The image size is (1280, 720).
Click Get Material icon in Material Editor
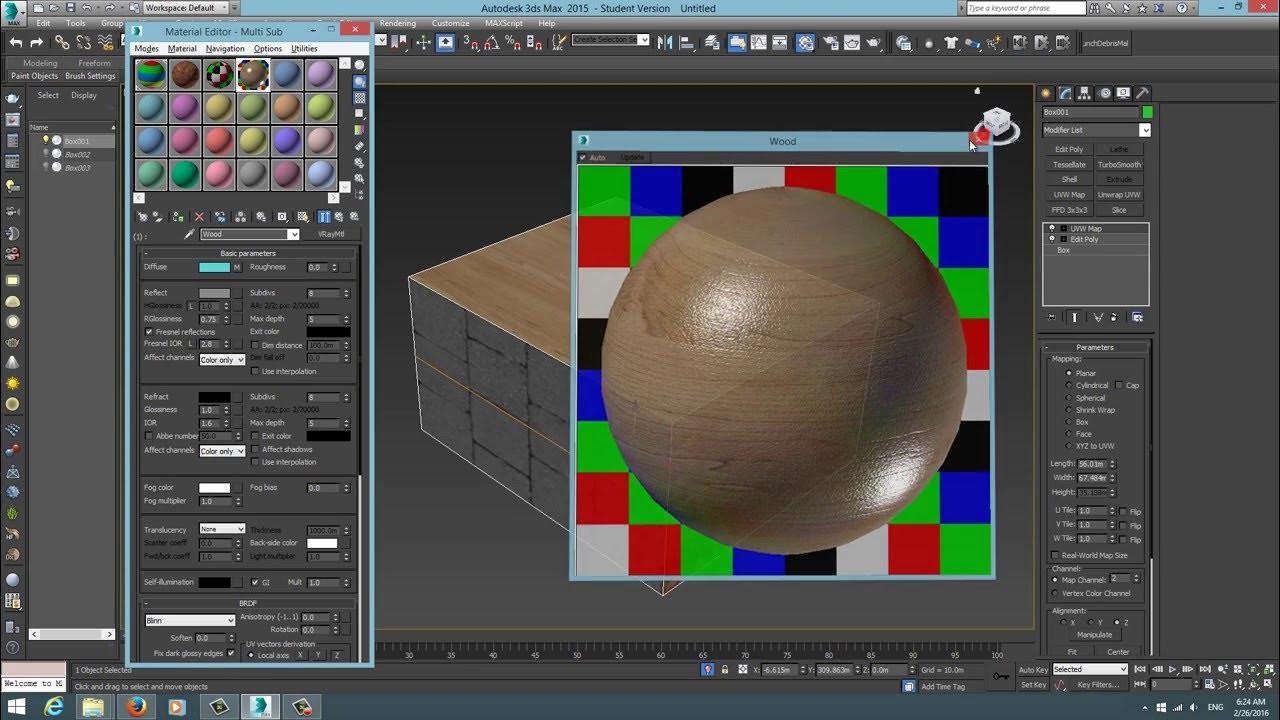click(142, 216)
